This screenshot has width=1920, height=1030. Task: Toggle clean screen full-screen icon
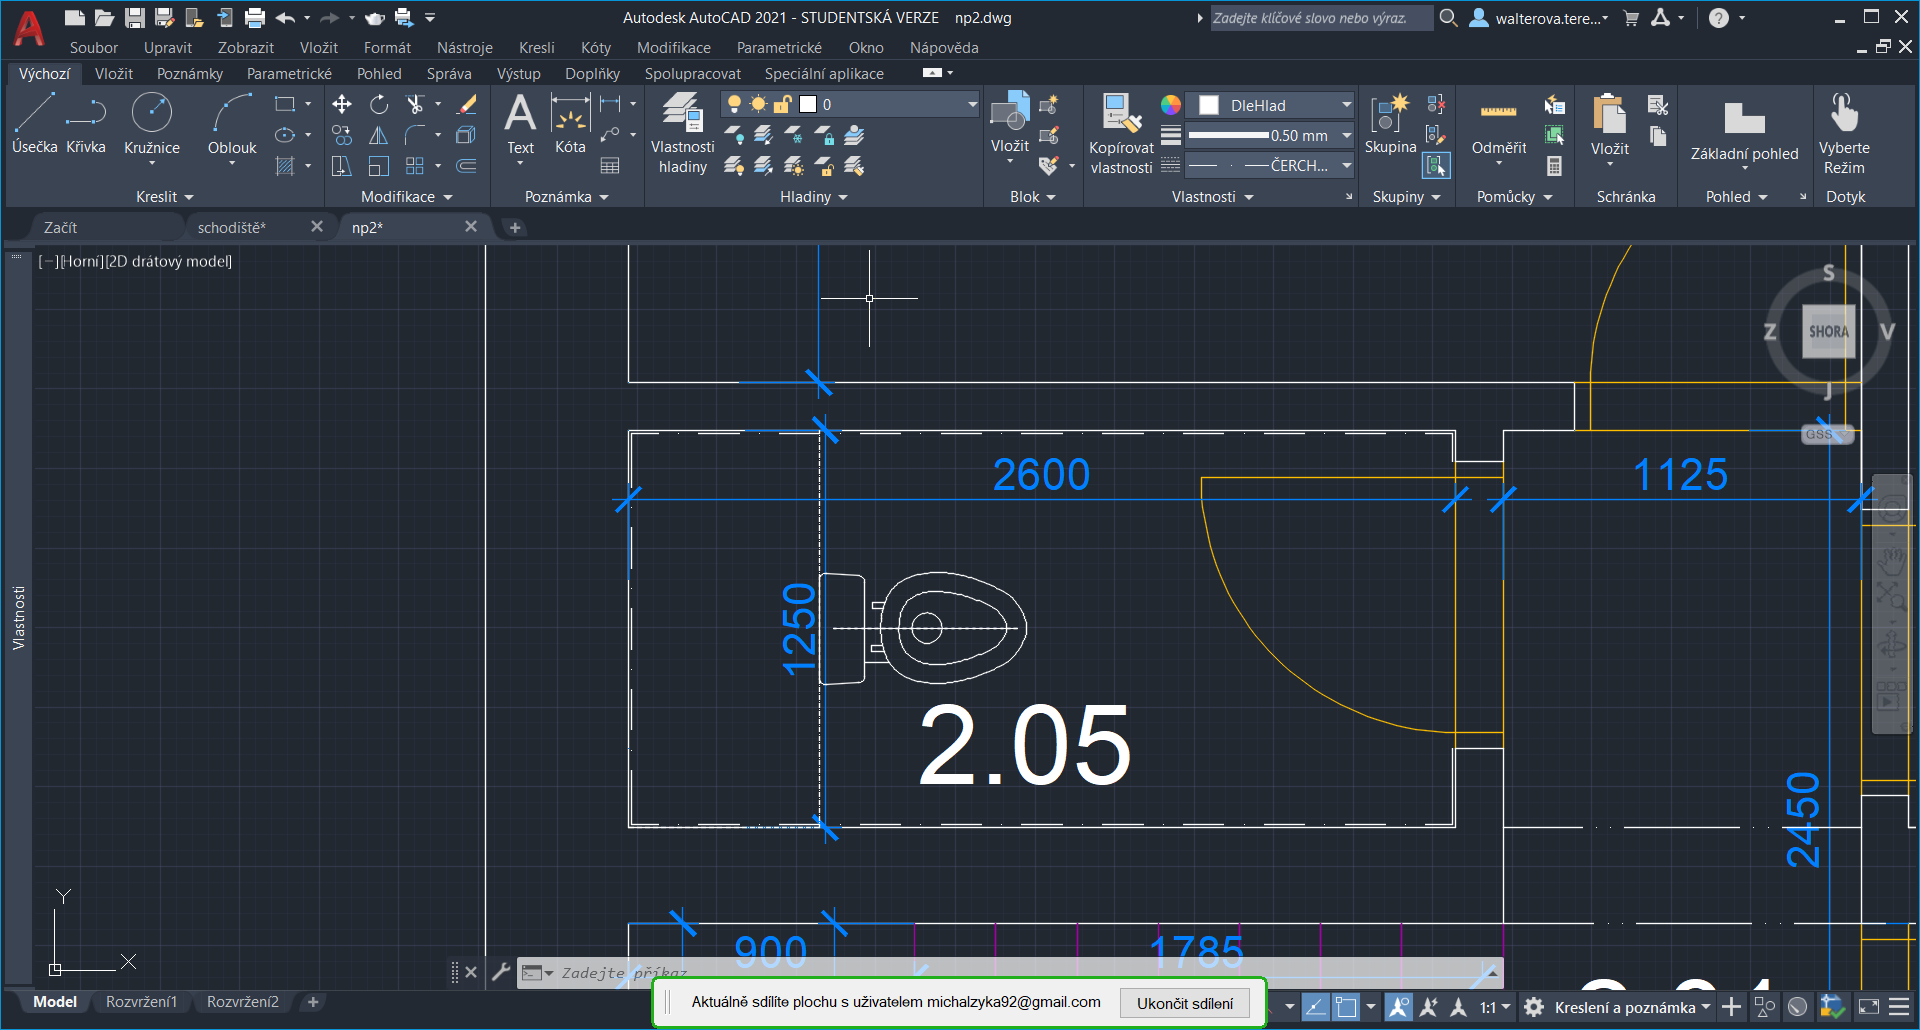point(1868,1007)
